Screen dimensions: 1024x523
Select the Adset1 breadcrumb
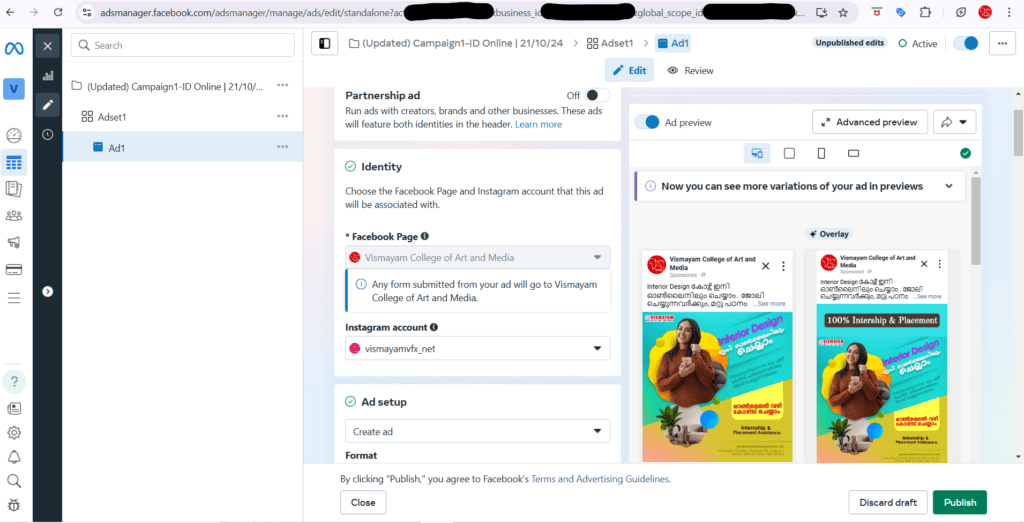click(611, 43)
